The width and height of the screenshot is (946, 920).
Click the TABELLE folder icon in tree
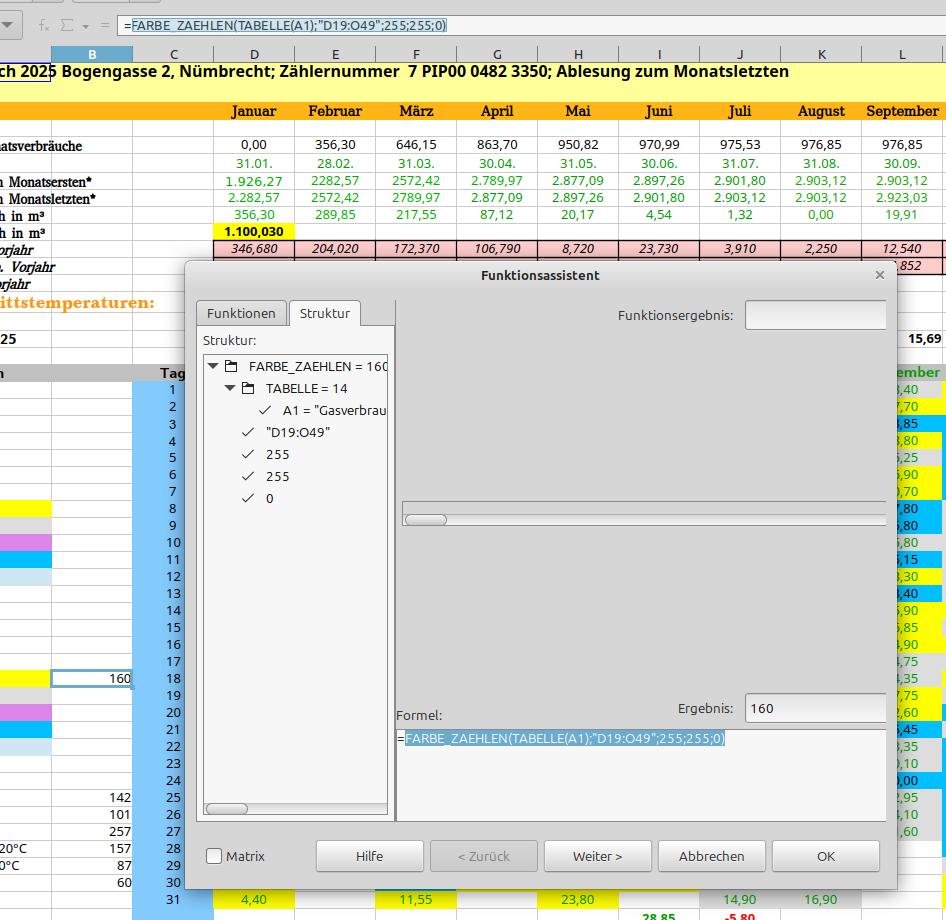pos(248,389)
